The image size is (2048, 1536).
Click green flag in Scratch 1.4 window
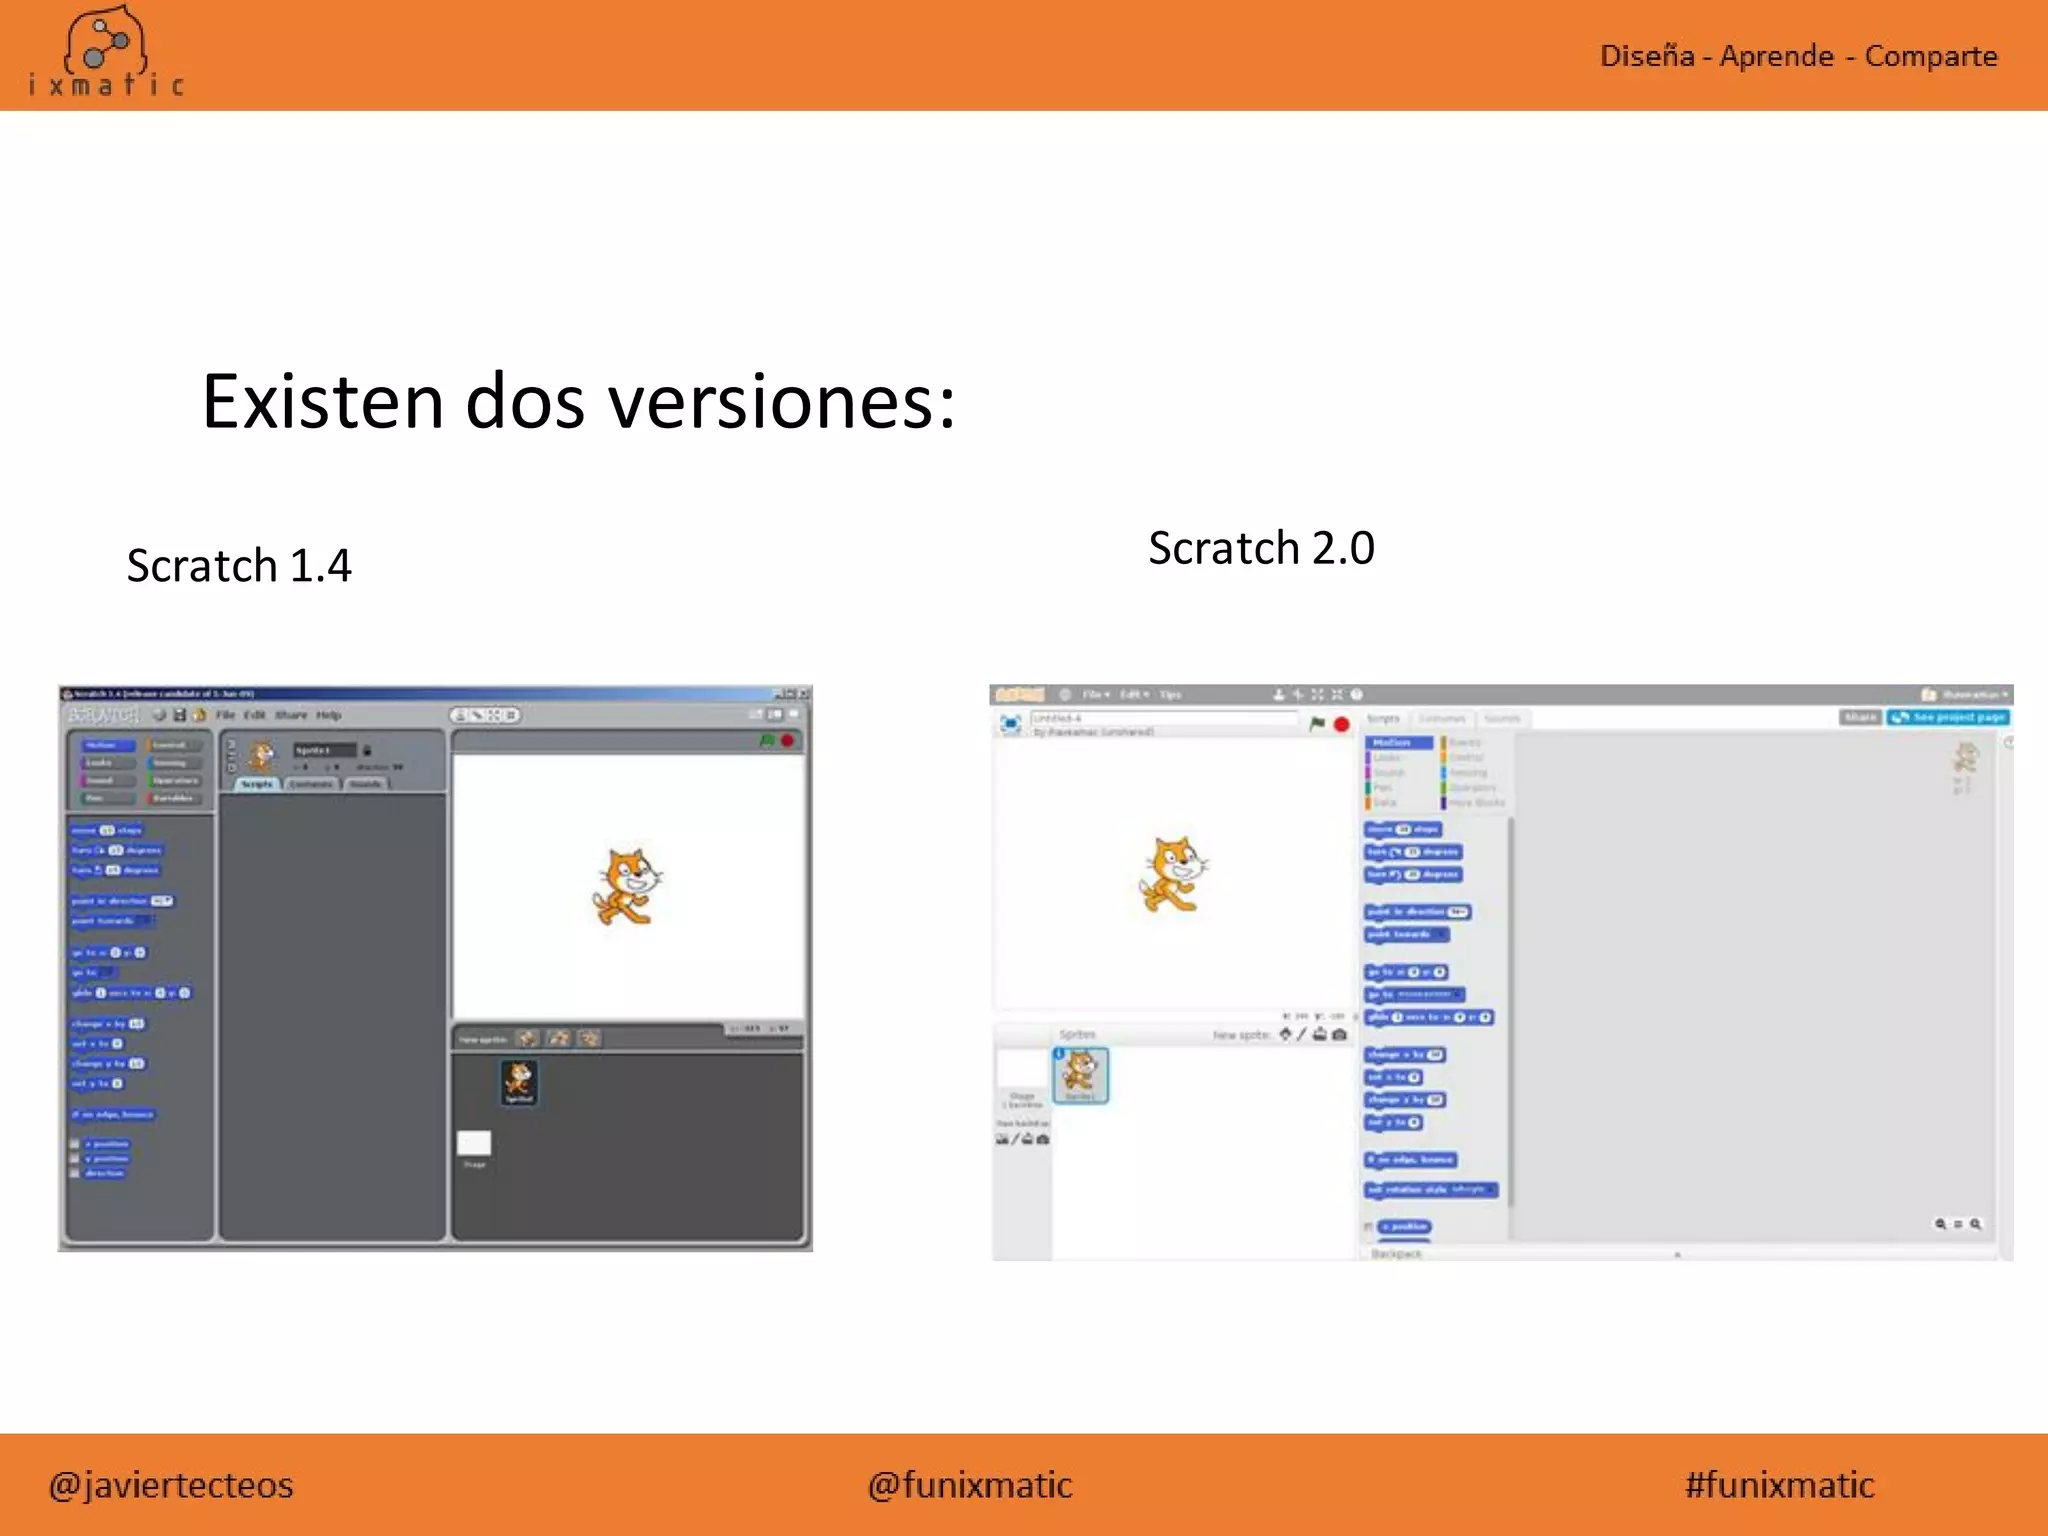[767, 741]
